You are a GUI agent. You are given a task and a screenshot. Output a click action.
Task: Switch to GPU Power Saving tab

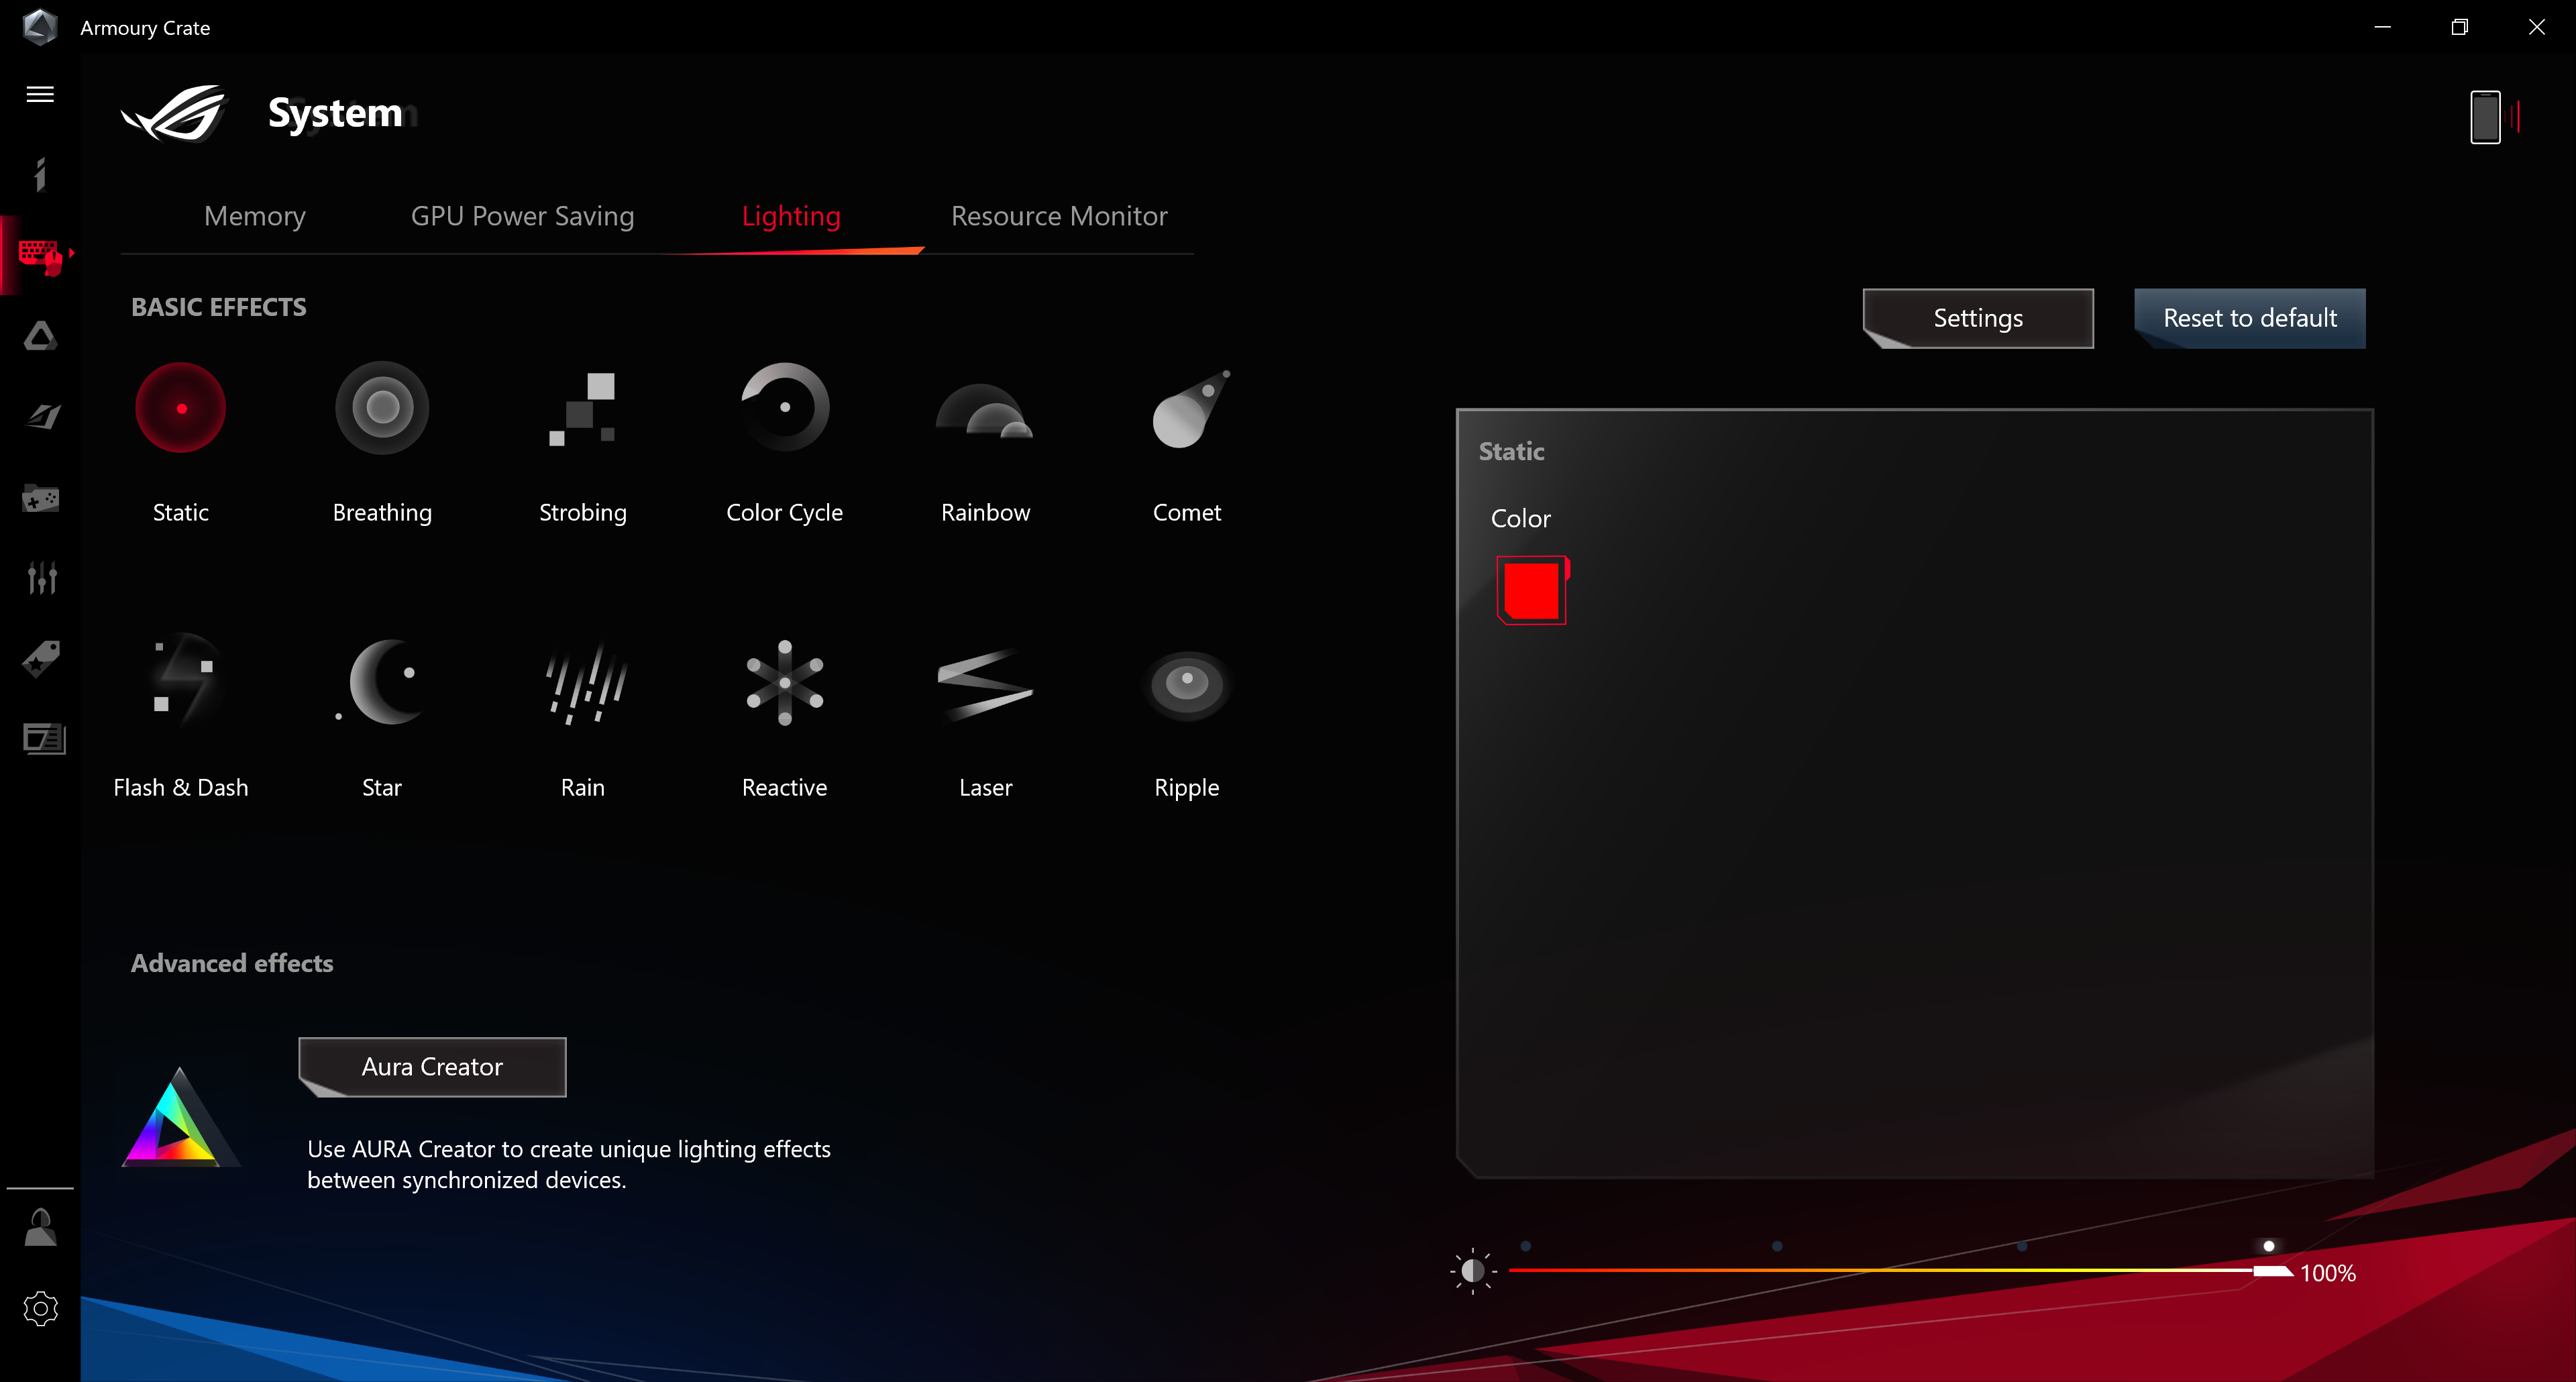click(522, 216)
